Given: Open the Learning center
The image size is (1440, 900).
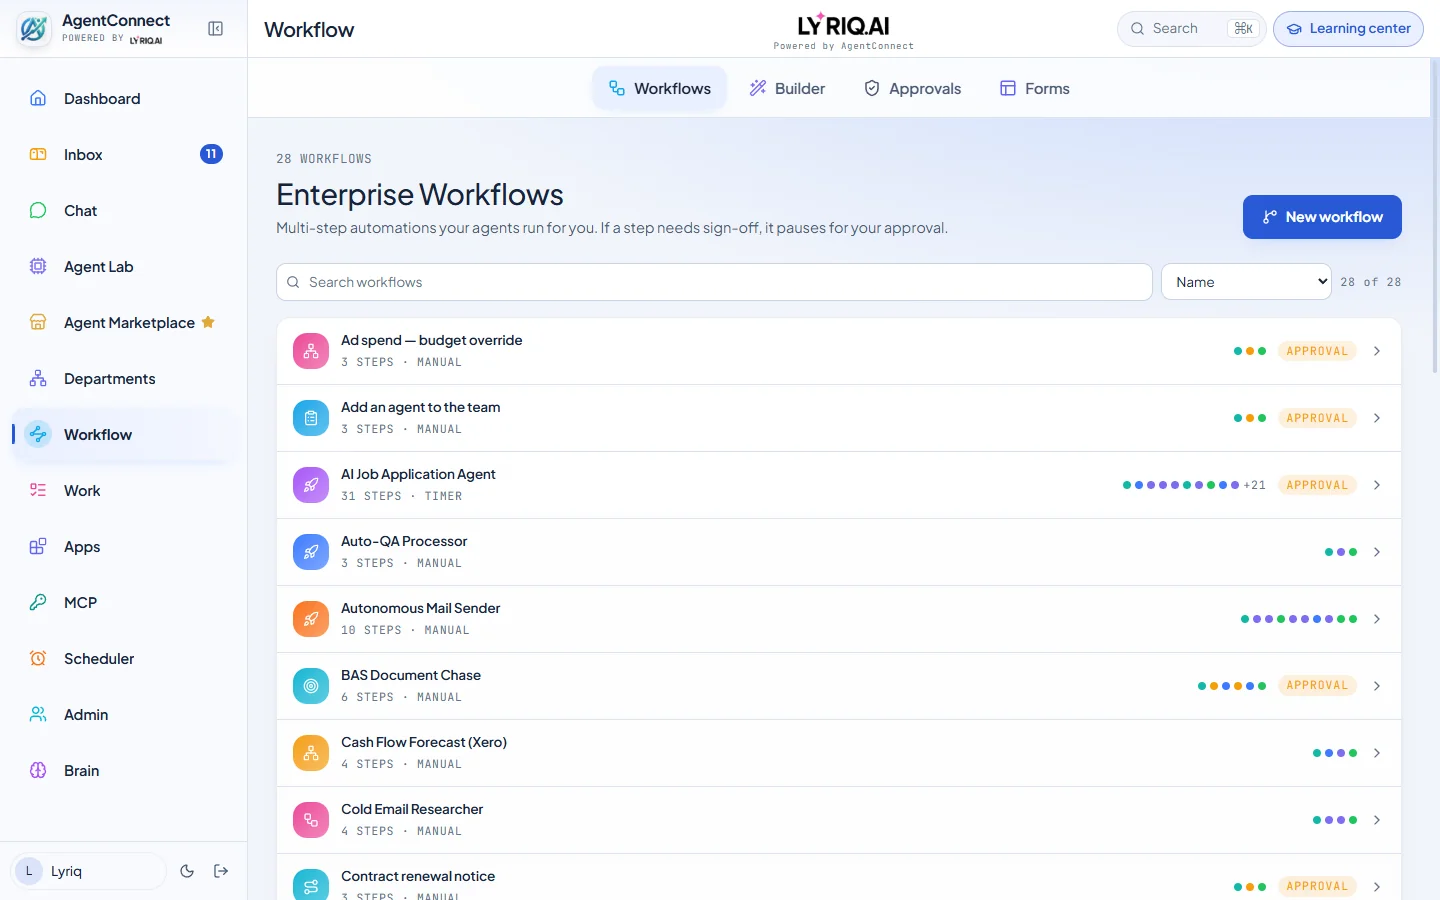Looking at the screenshot, I should pyautogui.click(x=1348, y=29).
